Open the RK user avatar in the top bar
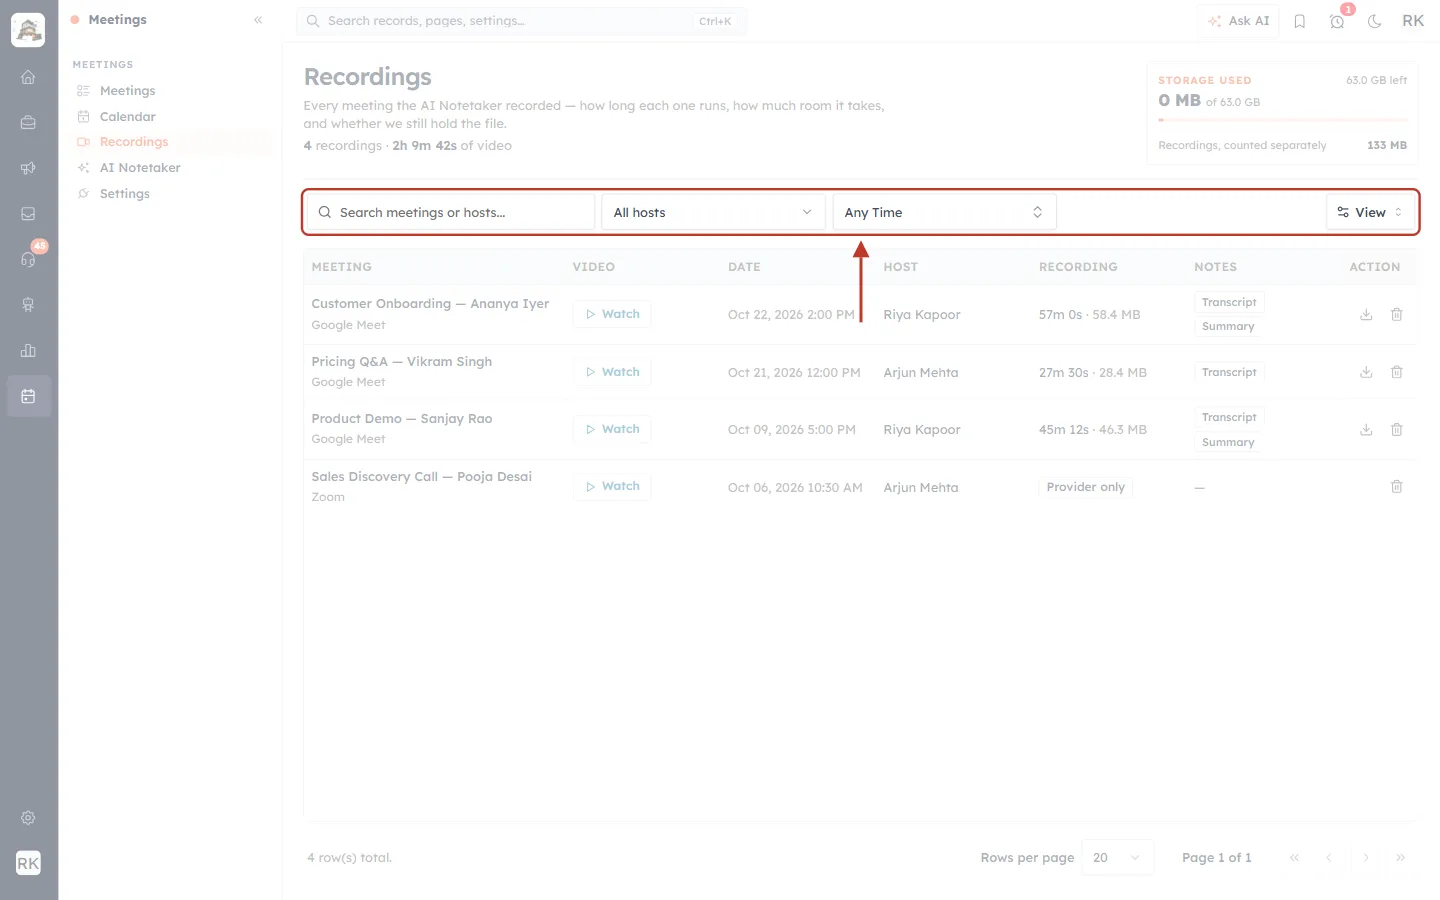This screenshot has height=900, width=1440. (1413, 21)
